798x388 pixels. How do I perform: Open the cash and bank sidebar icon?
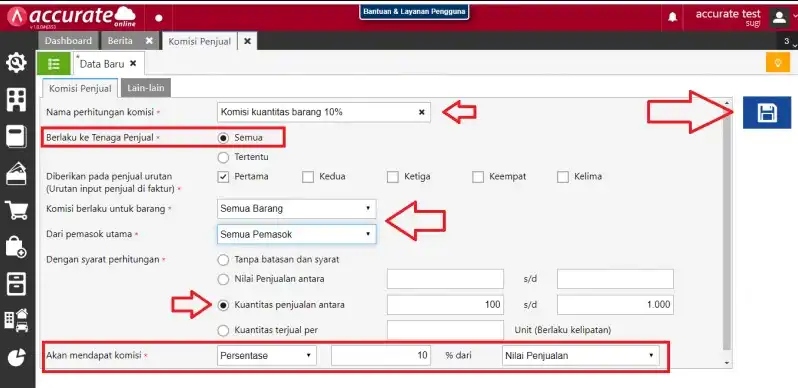coord(16,173)
